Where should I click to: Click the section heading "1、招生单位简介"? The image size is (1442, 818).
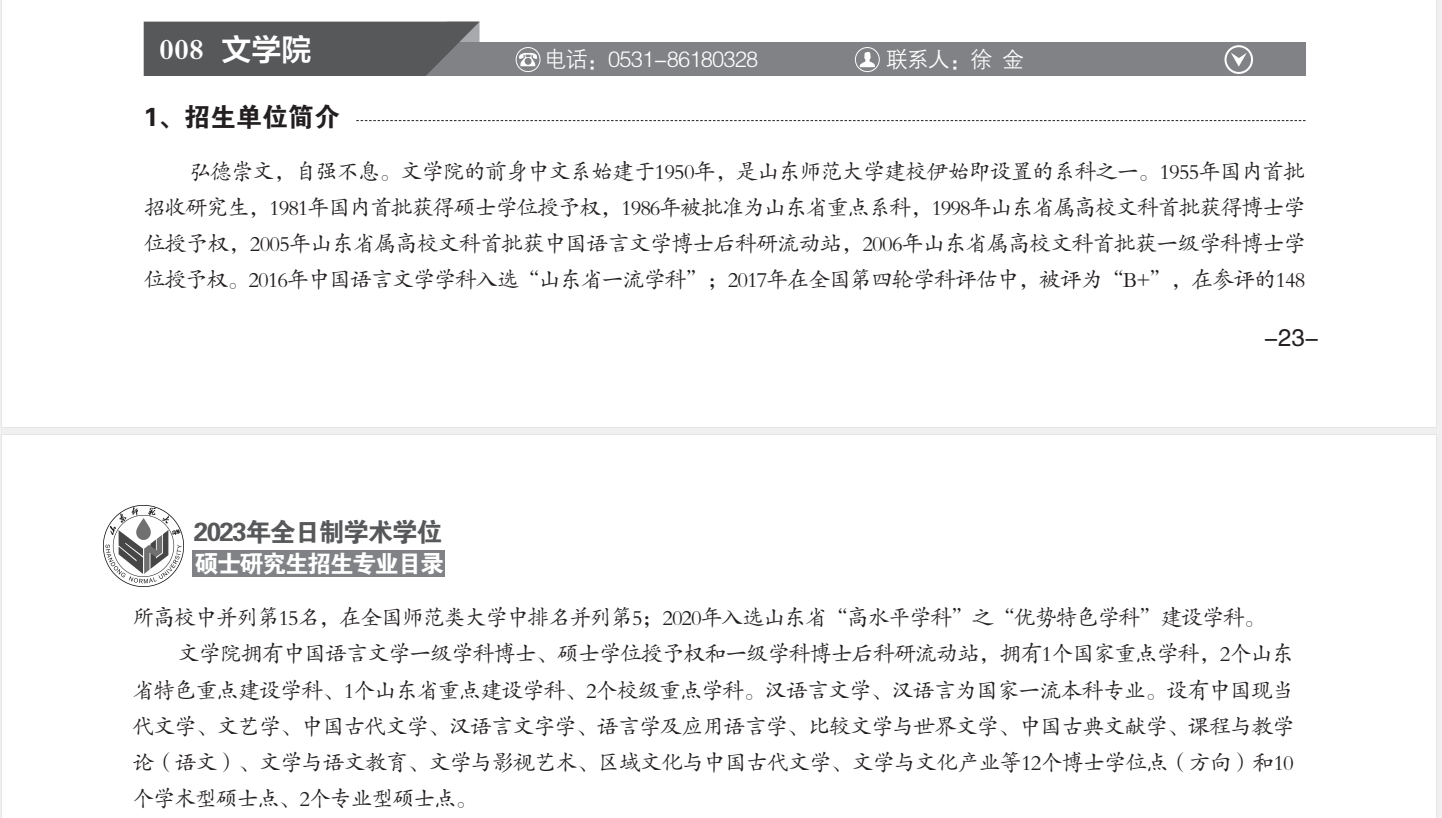tap(242, 119)
